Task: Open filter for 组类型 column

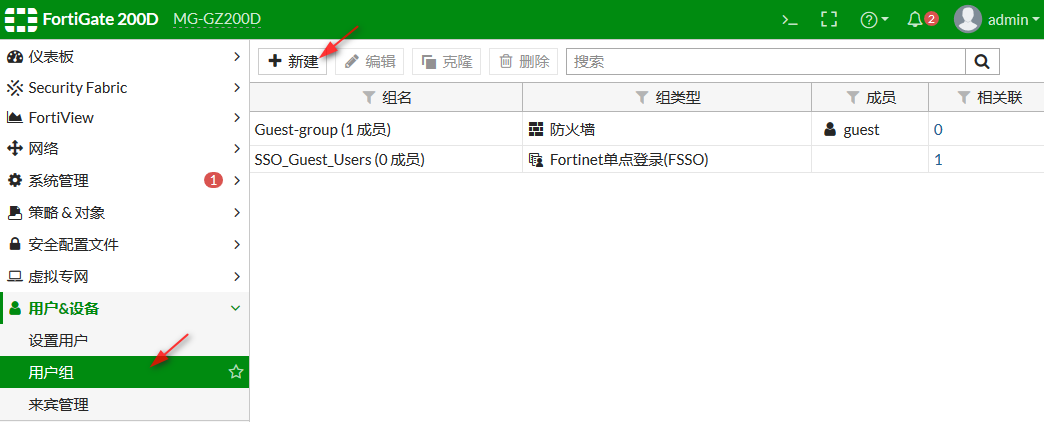Action: click(641, 98)
